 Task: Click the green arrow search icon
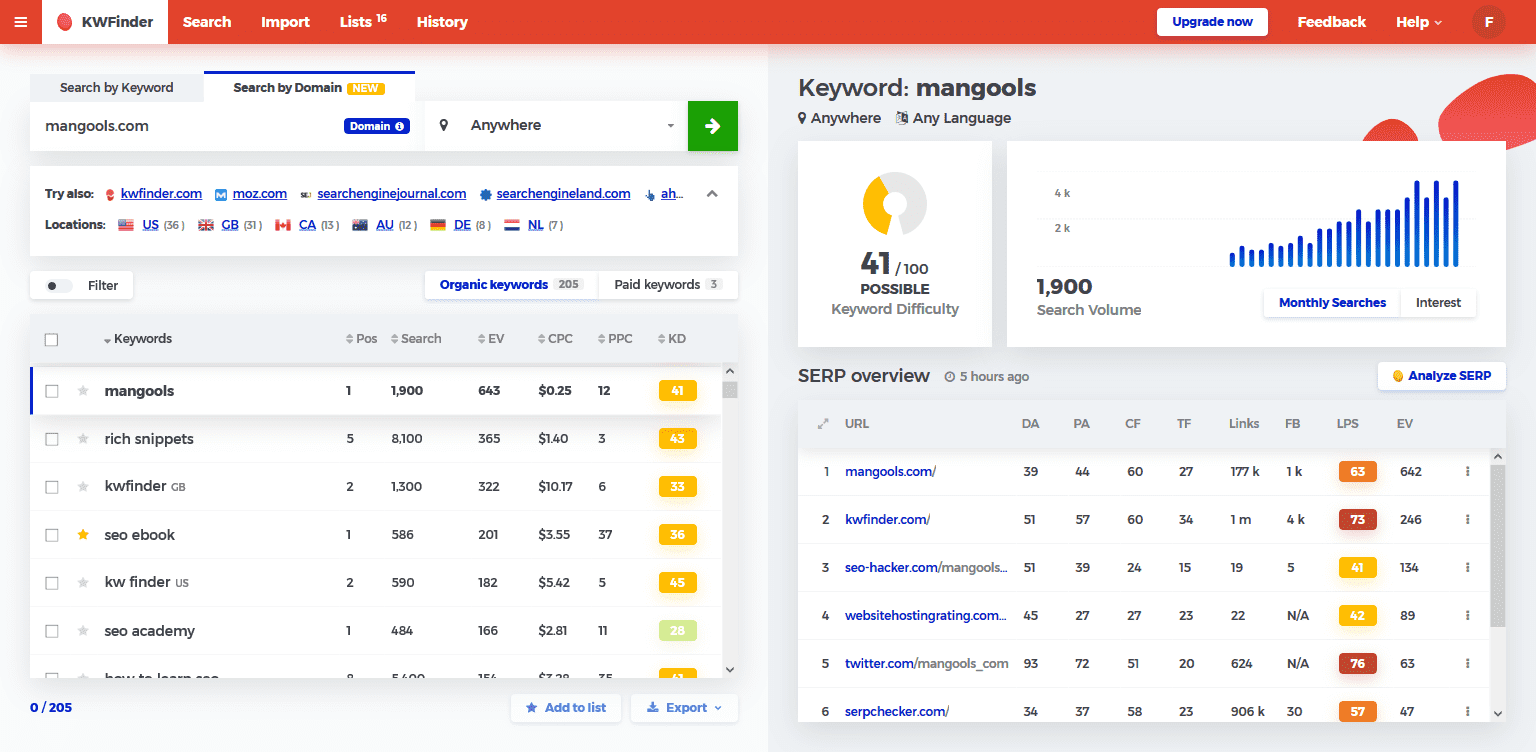pos(712,125)
